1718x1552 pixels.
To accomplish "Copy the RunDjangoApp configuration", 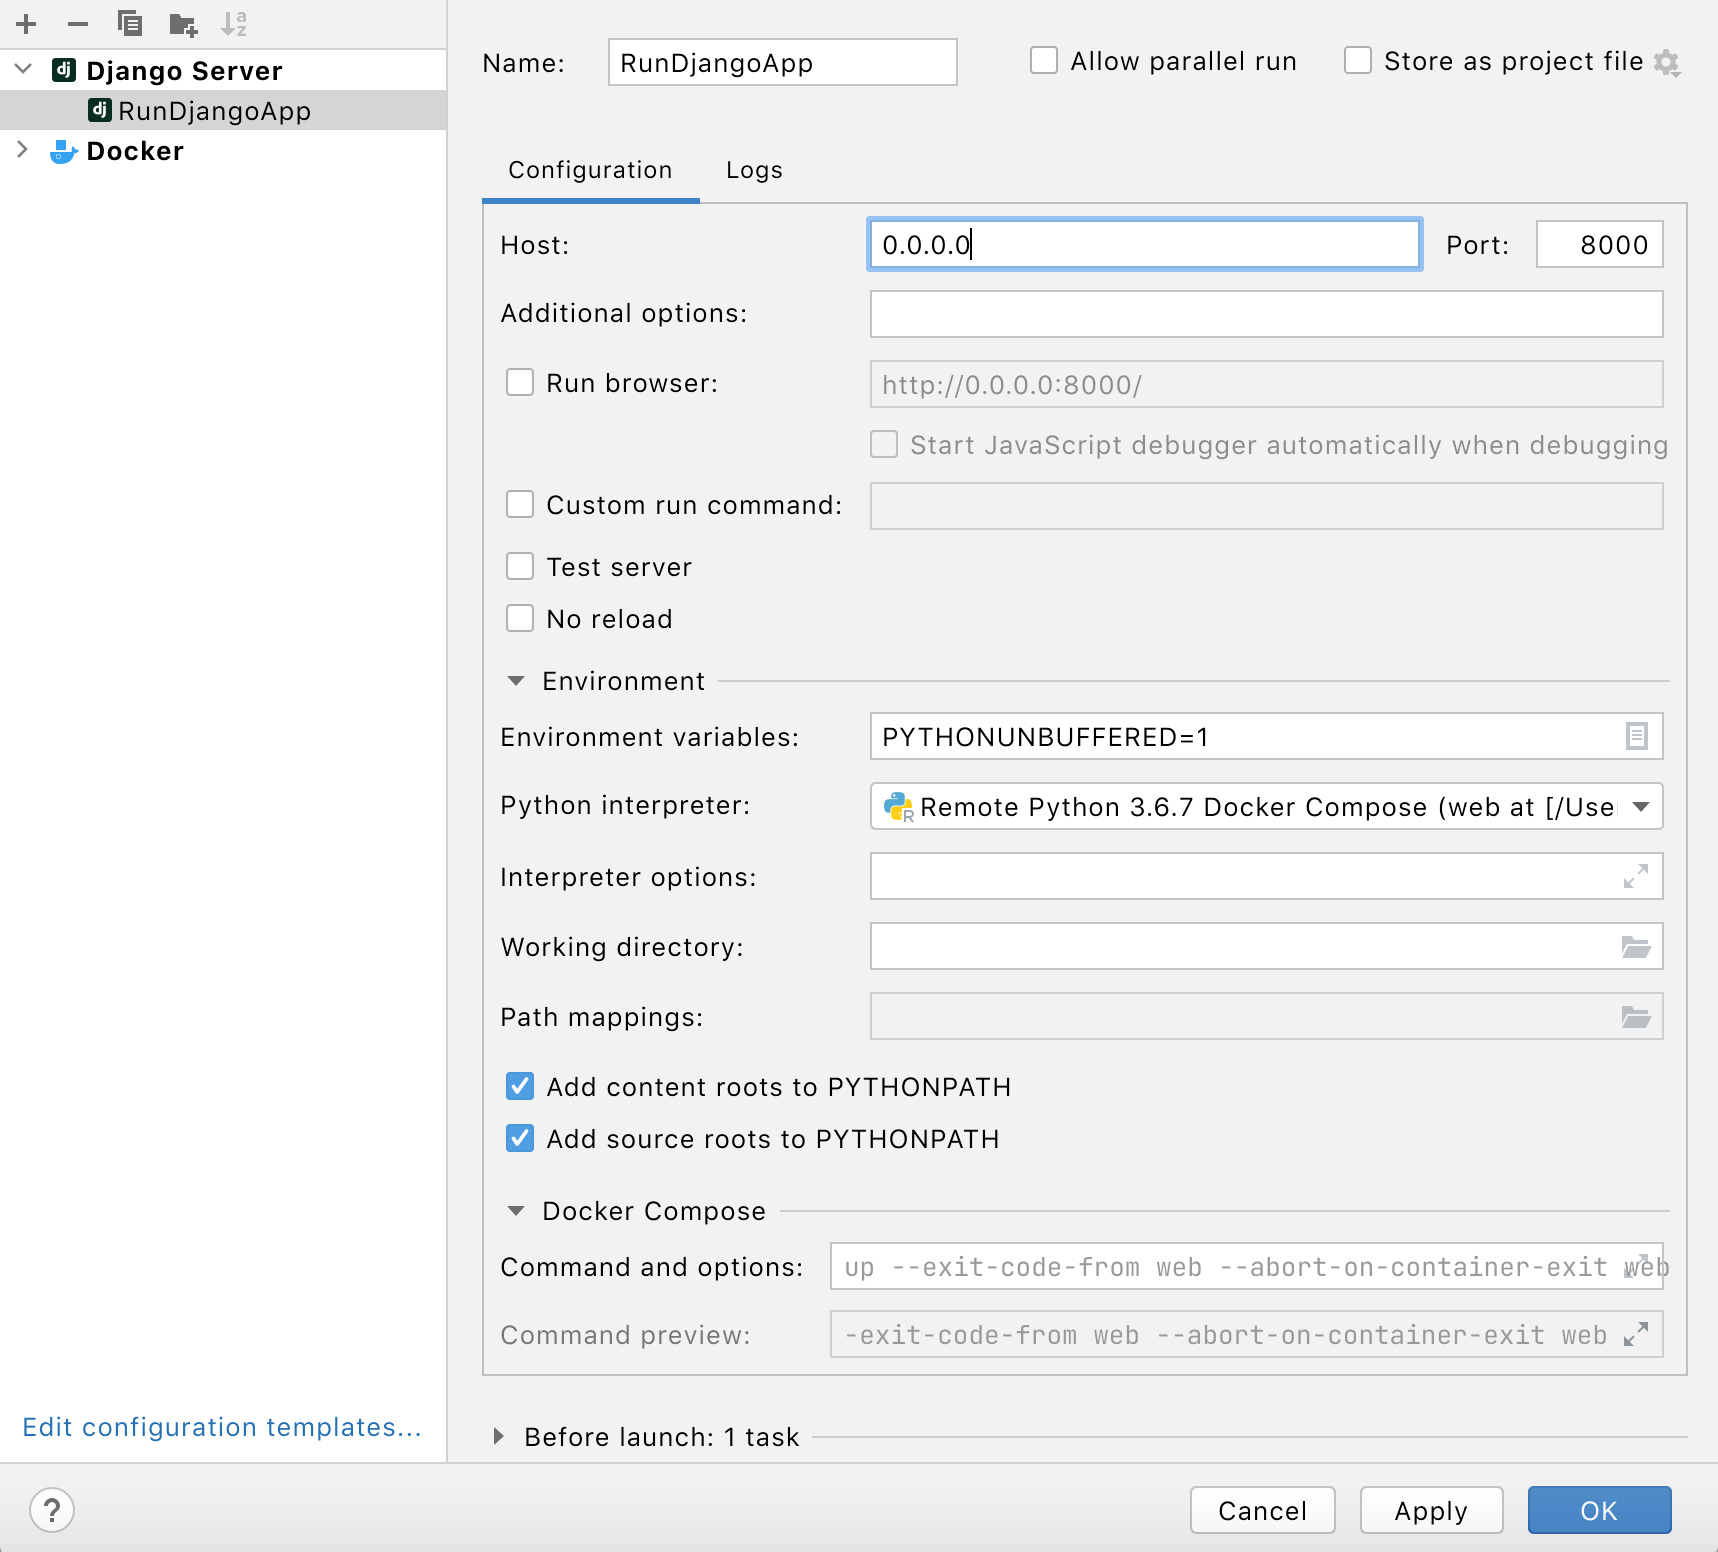I will point(130,24).
